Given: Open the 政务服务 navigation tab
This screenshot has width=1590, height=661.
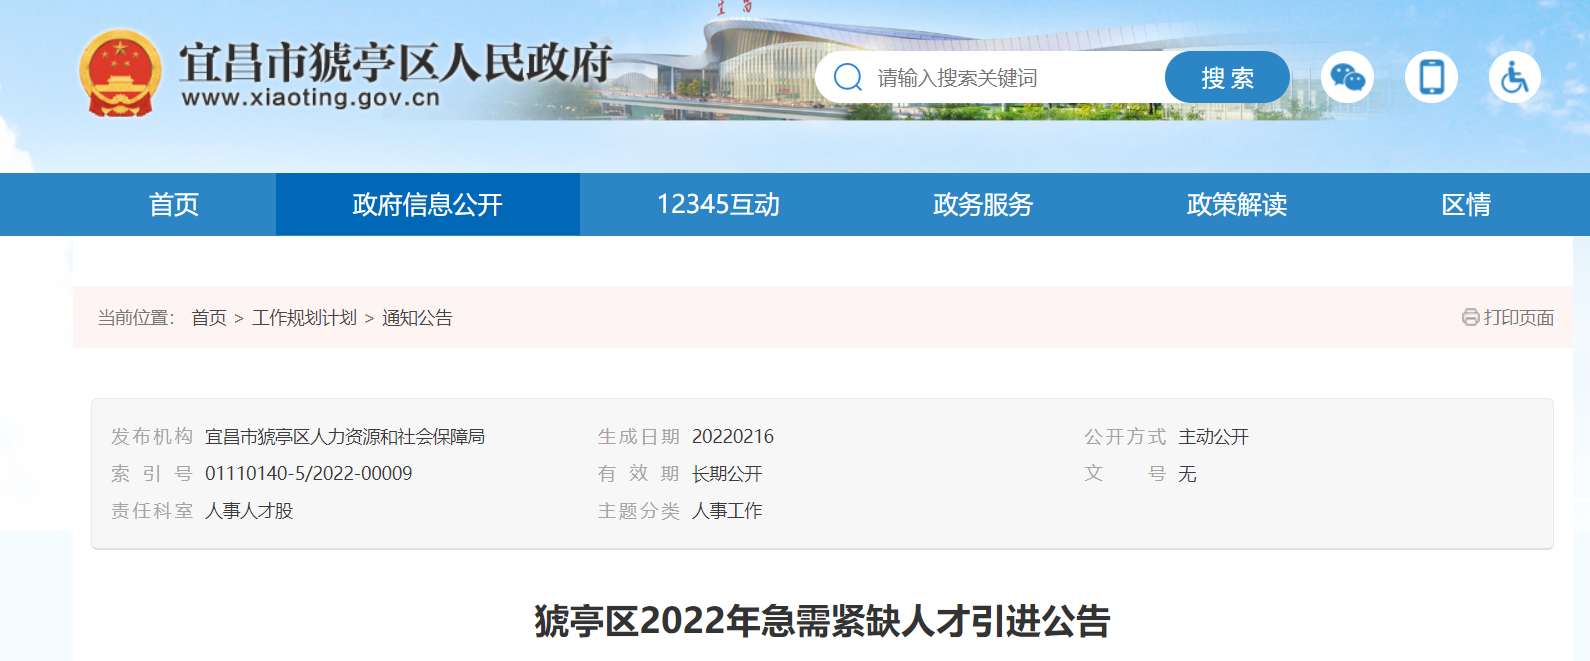Looking at the screenshot, I should click(x=983, y=204).
